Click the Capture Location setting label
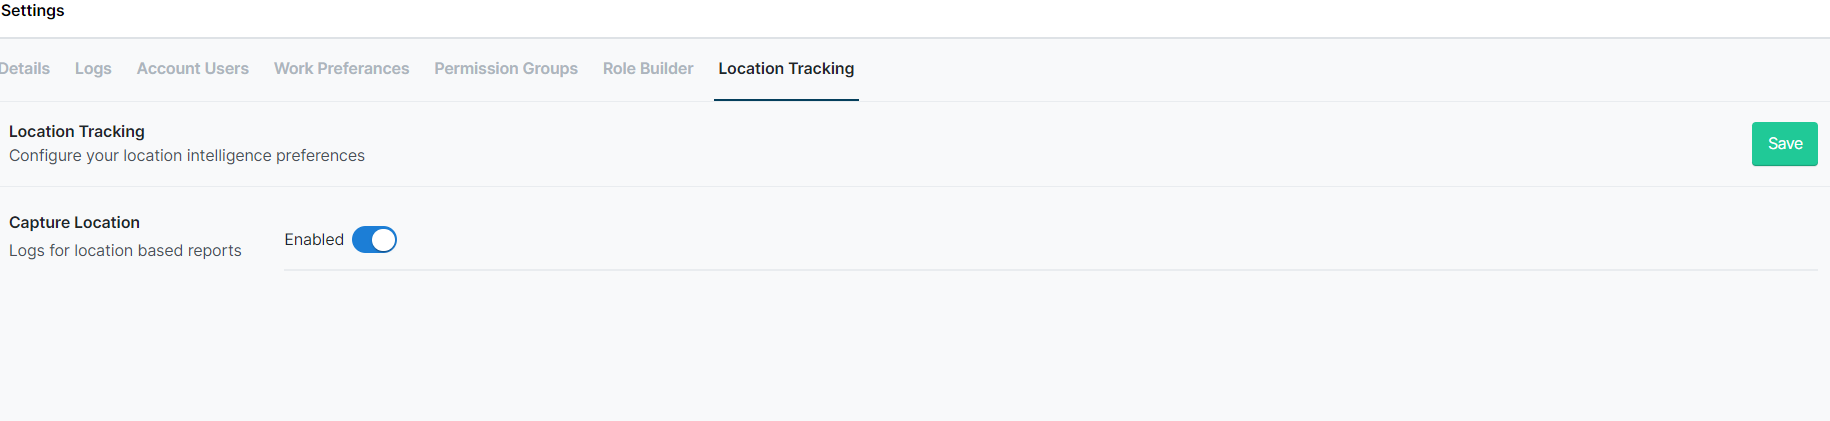The height and width of the screenshot is (421, 1830). click(74, 223)
